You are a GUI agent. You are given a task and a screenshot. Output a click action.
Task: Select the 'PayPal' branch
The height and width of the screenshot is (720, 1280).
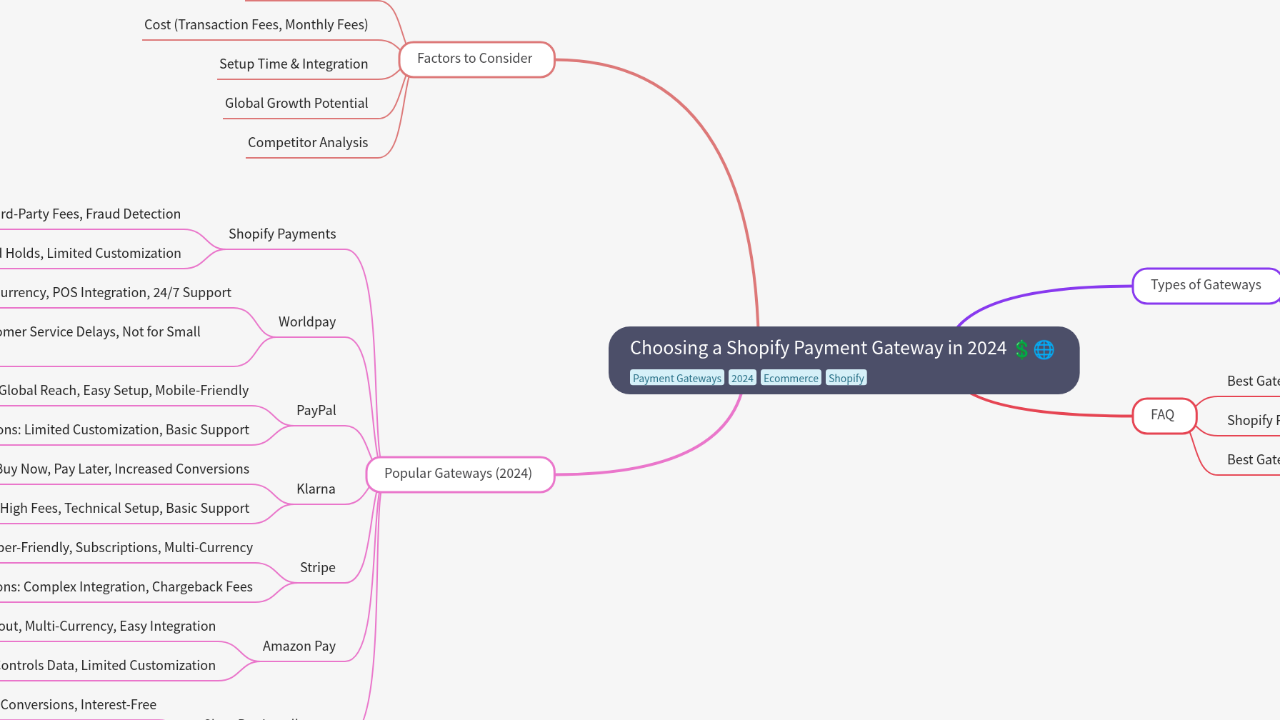316,410
